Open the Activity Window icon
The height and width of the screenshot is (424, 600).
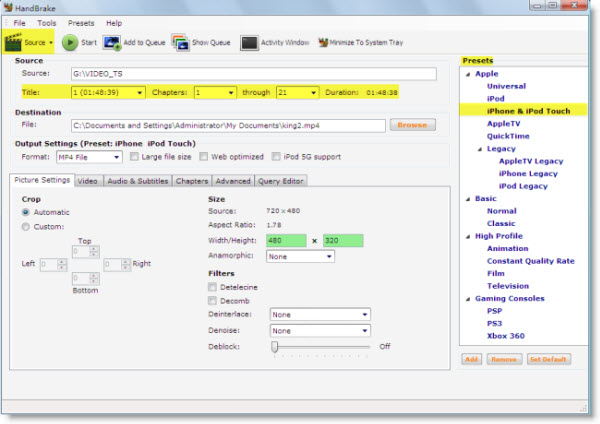[249, 43]
